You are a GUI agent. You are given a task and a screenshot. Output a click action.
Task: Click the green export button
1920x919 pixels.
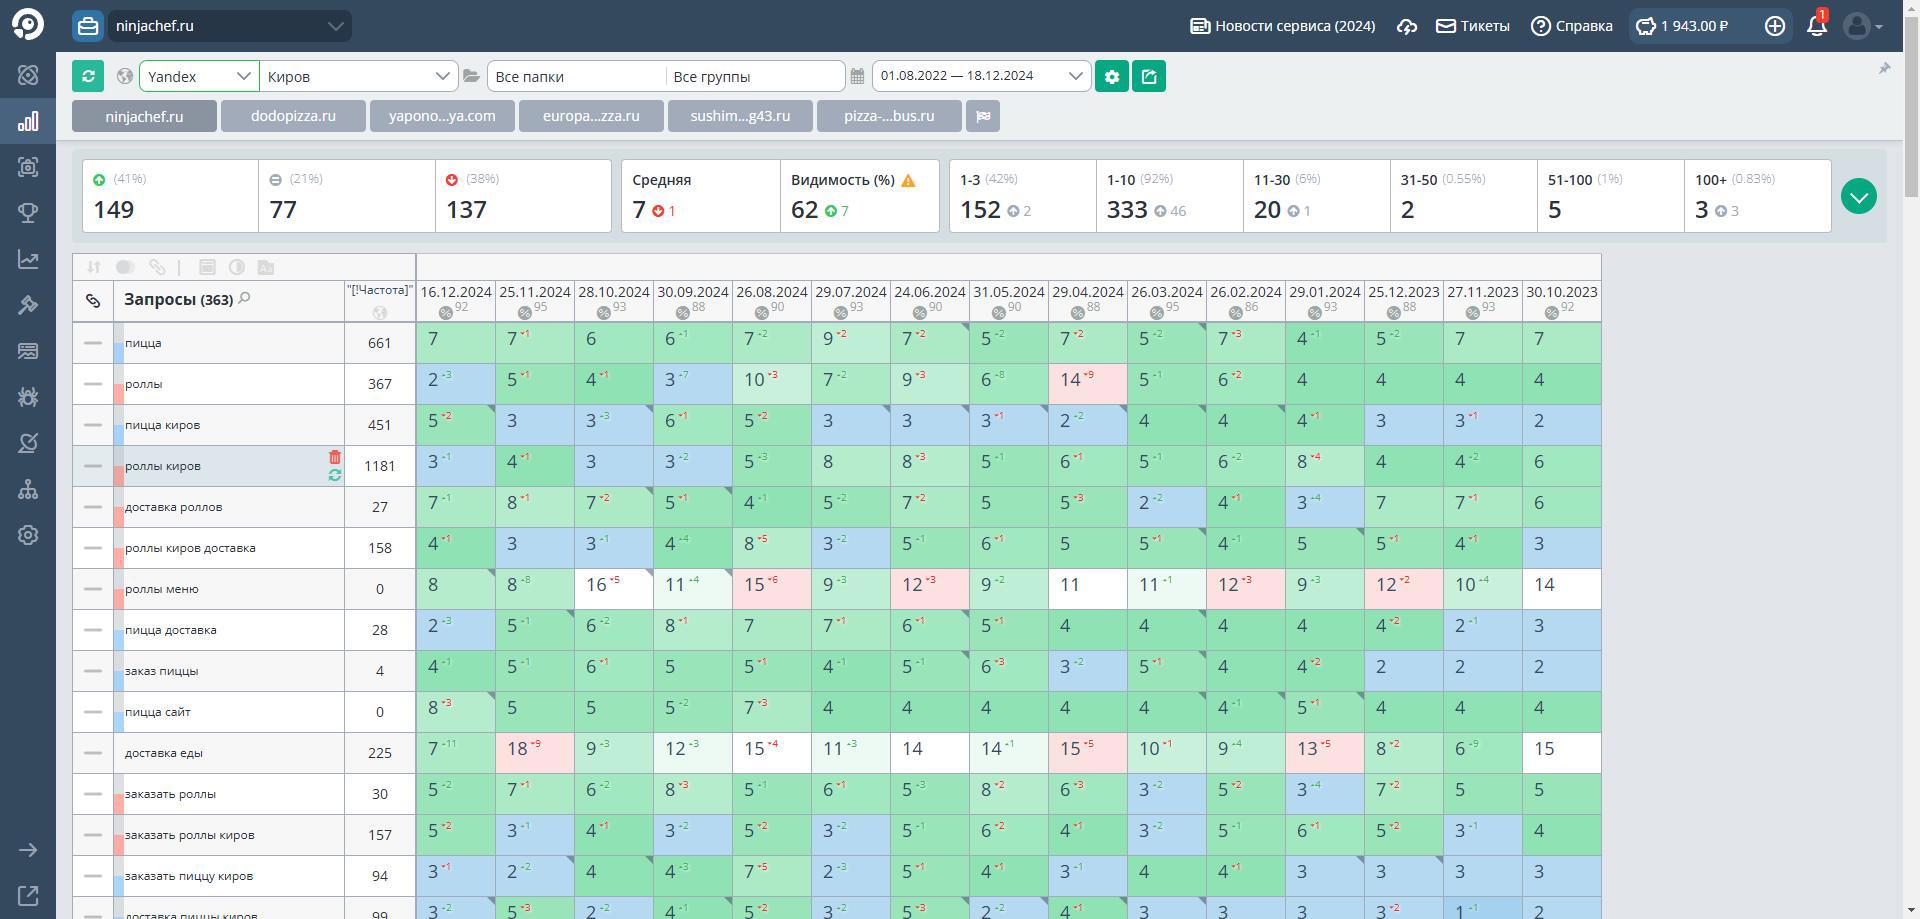coord(1149,76)
